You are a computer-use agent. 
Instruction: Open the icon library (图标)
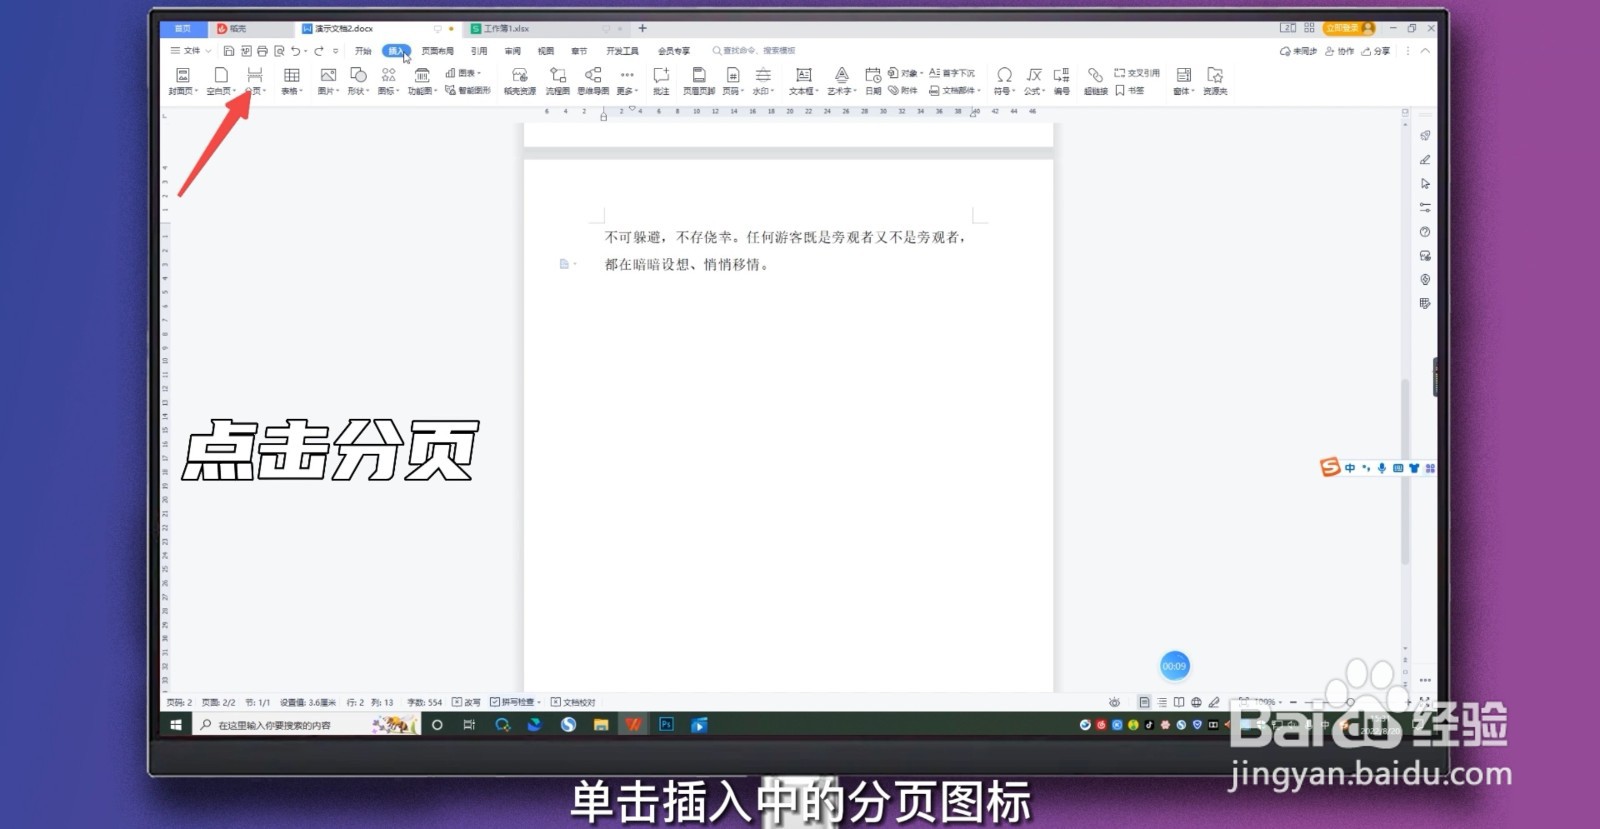click(x=388, y=81)
